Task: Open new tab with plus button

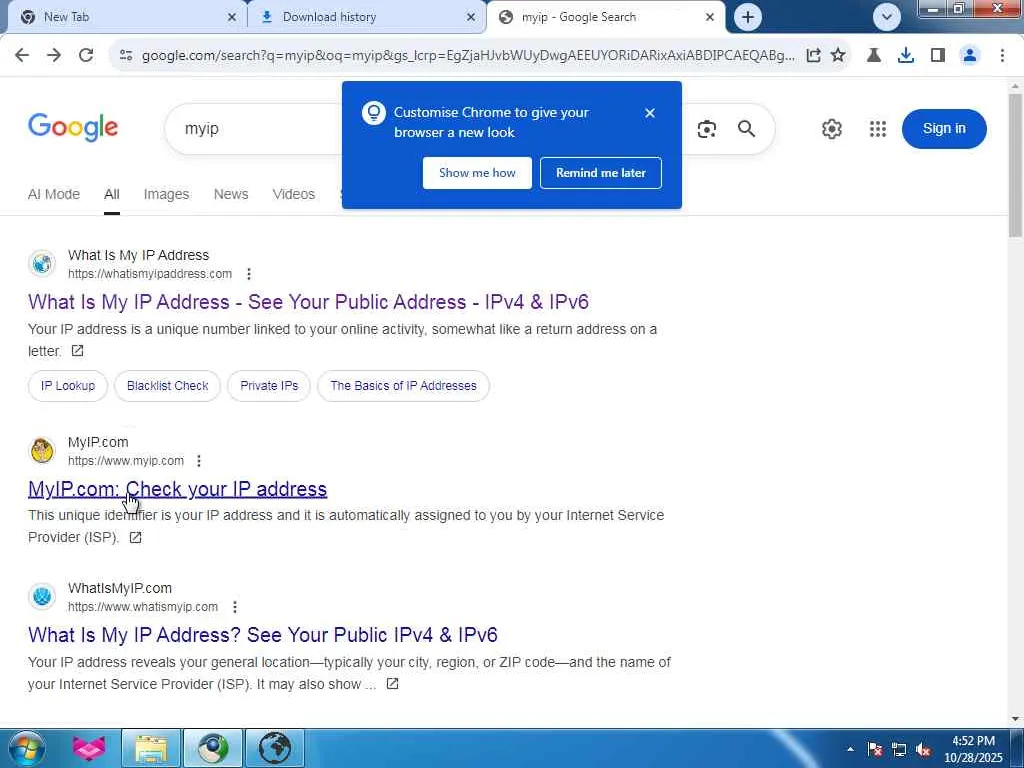Action: (x=748, y=17)
